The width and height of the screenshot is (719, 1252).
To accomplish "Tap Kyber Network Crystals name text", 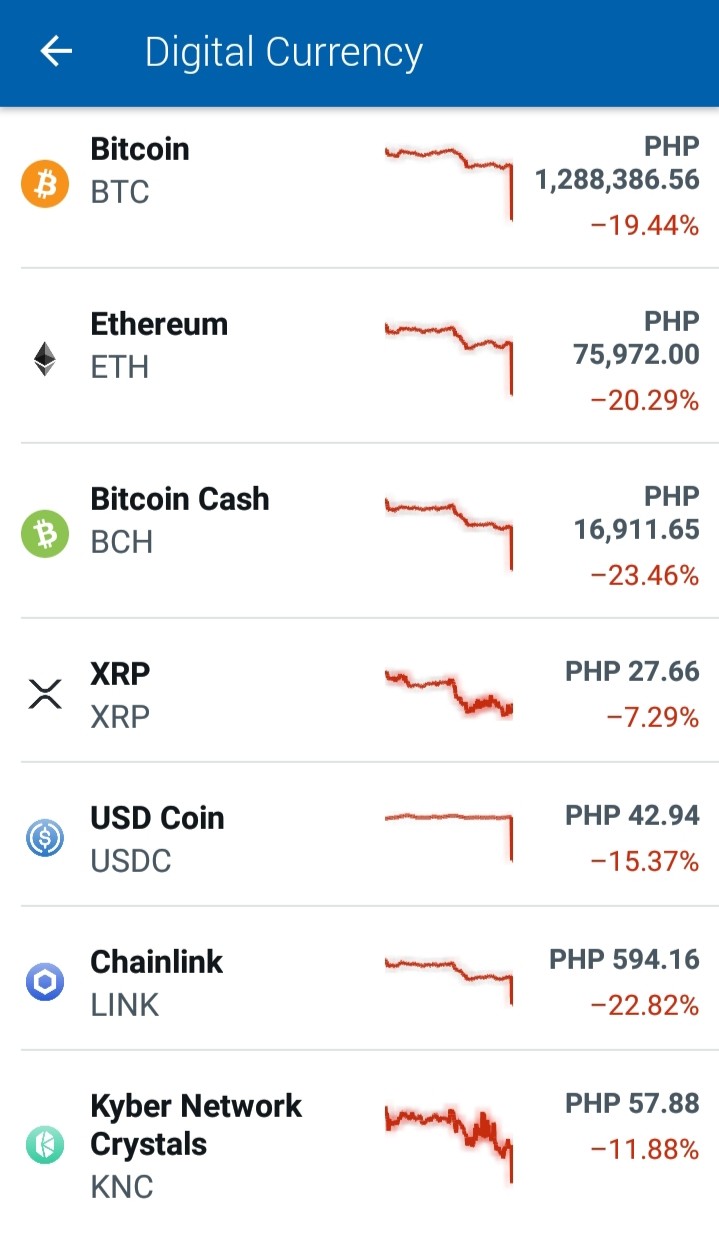I will (x=196, y=1125).
